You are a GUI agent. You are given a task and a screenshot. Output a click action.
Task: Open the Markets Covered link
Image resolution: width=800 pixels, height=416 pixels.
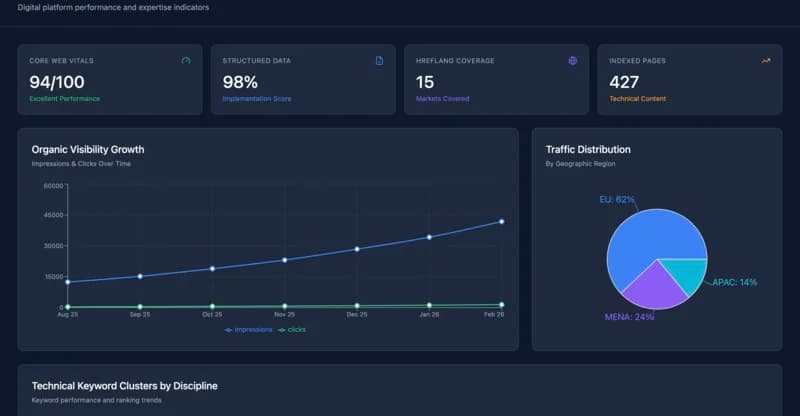click(x=443, y=99)
